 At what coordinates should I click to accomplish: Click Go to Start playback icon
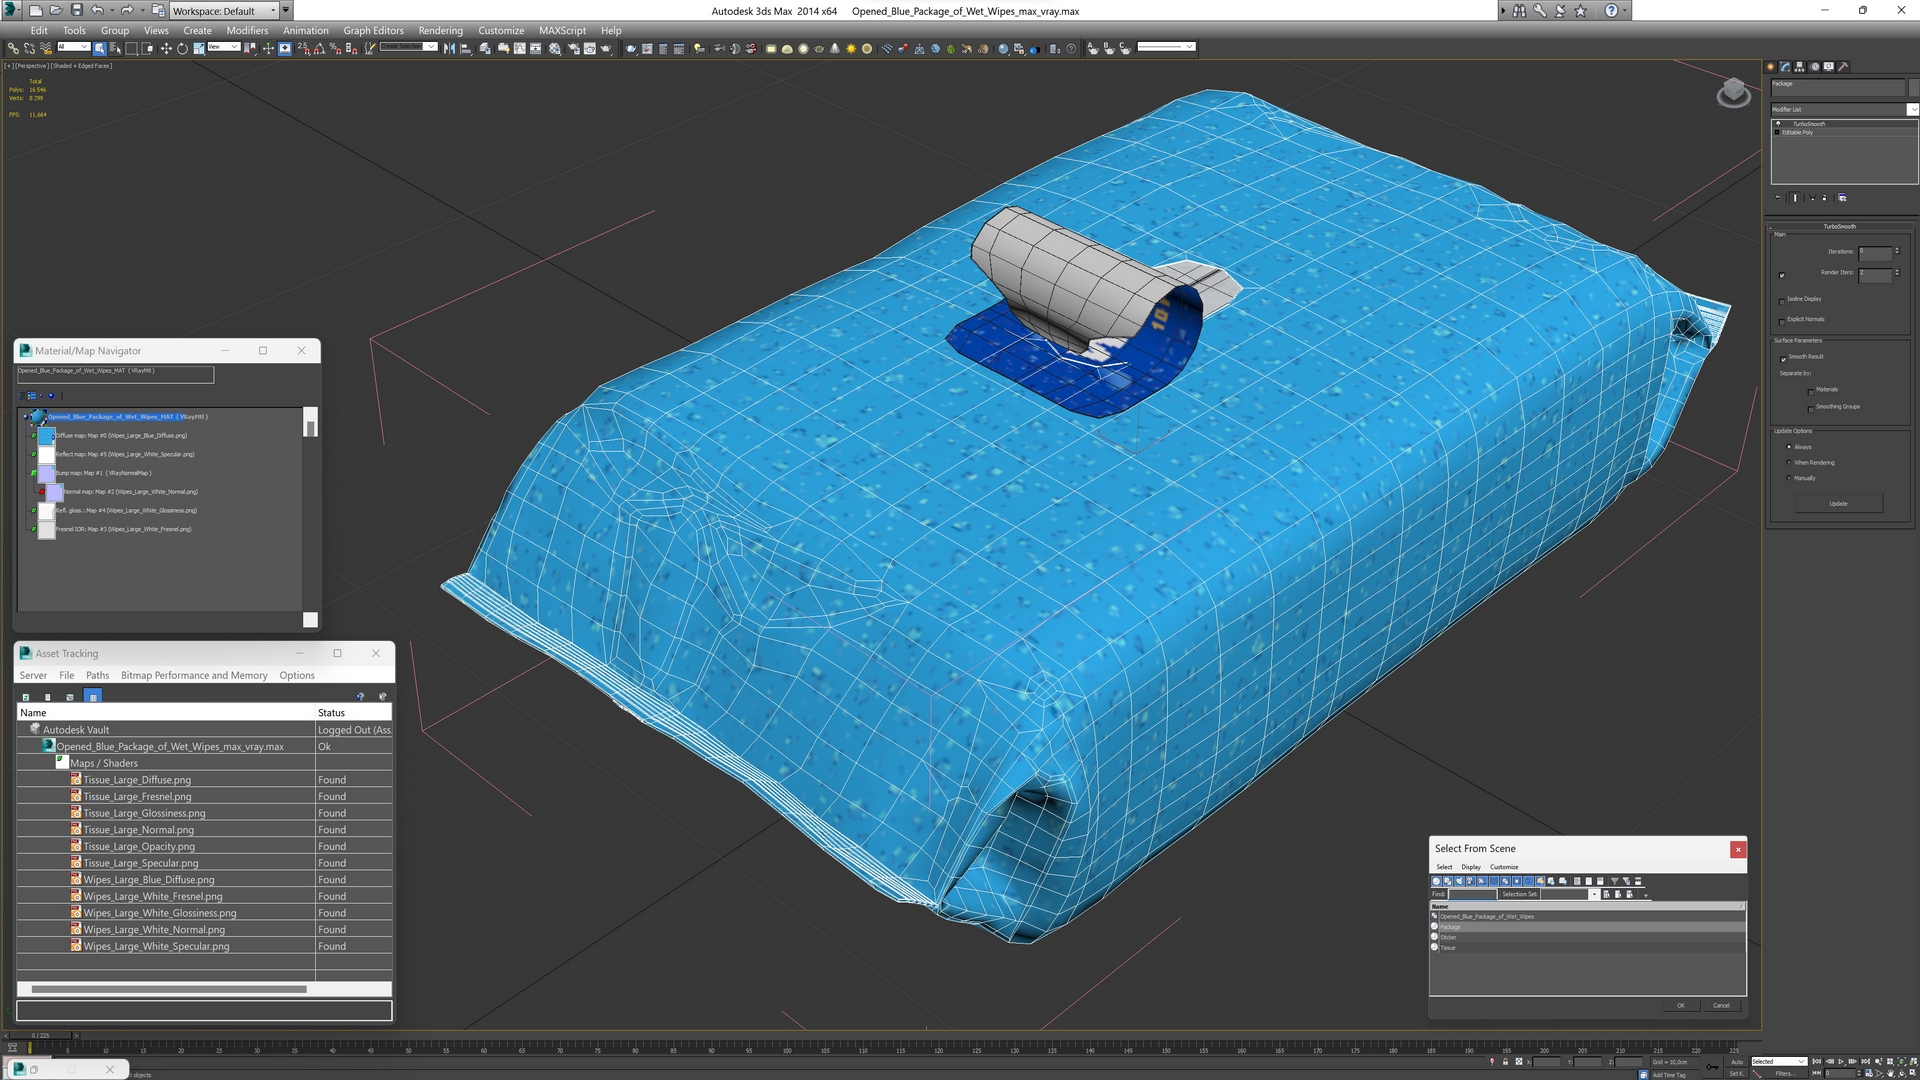(x=1818, y=1062)
